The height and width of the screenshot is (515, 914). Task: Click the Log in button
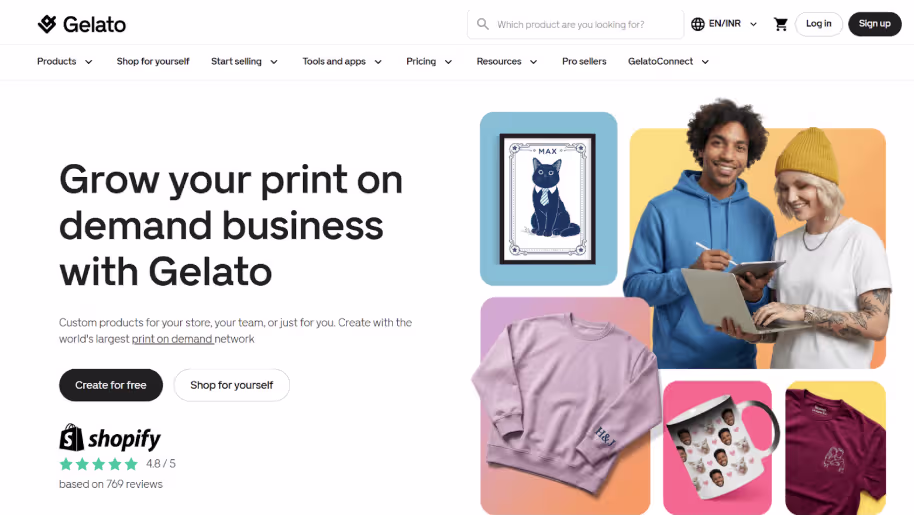818,24
